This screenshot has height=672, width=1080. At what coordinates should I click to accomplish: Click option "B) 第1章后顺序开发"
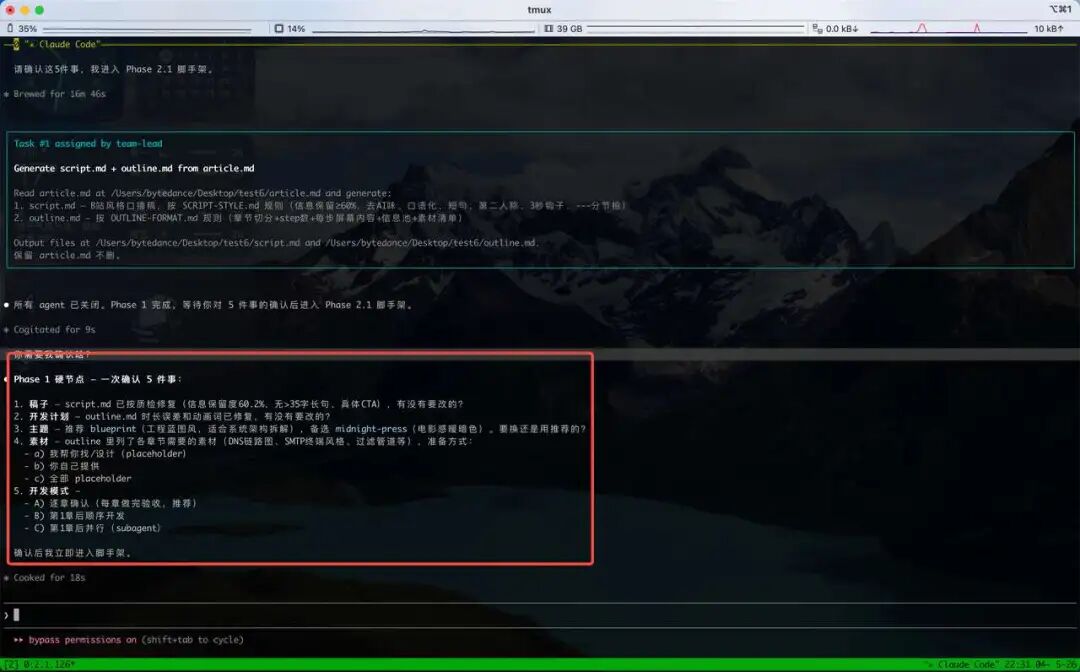click(x=75, y=516)
